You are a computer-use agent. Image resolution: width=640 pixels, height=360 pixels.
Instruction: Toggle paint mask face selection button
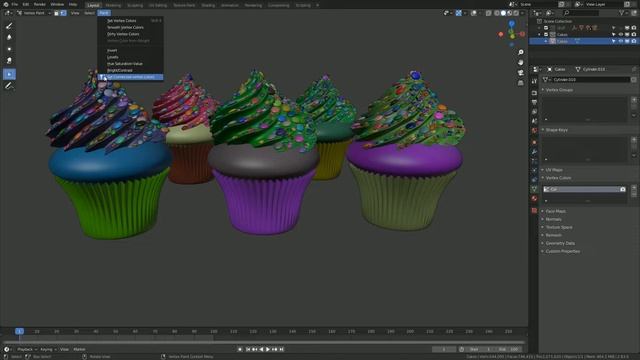click(57, 13)
